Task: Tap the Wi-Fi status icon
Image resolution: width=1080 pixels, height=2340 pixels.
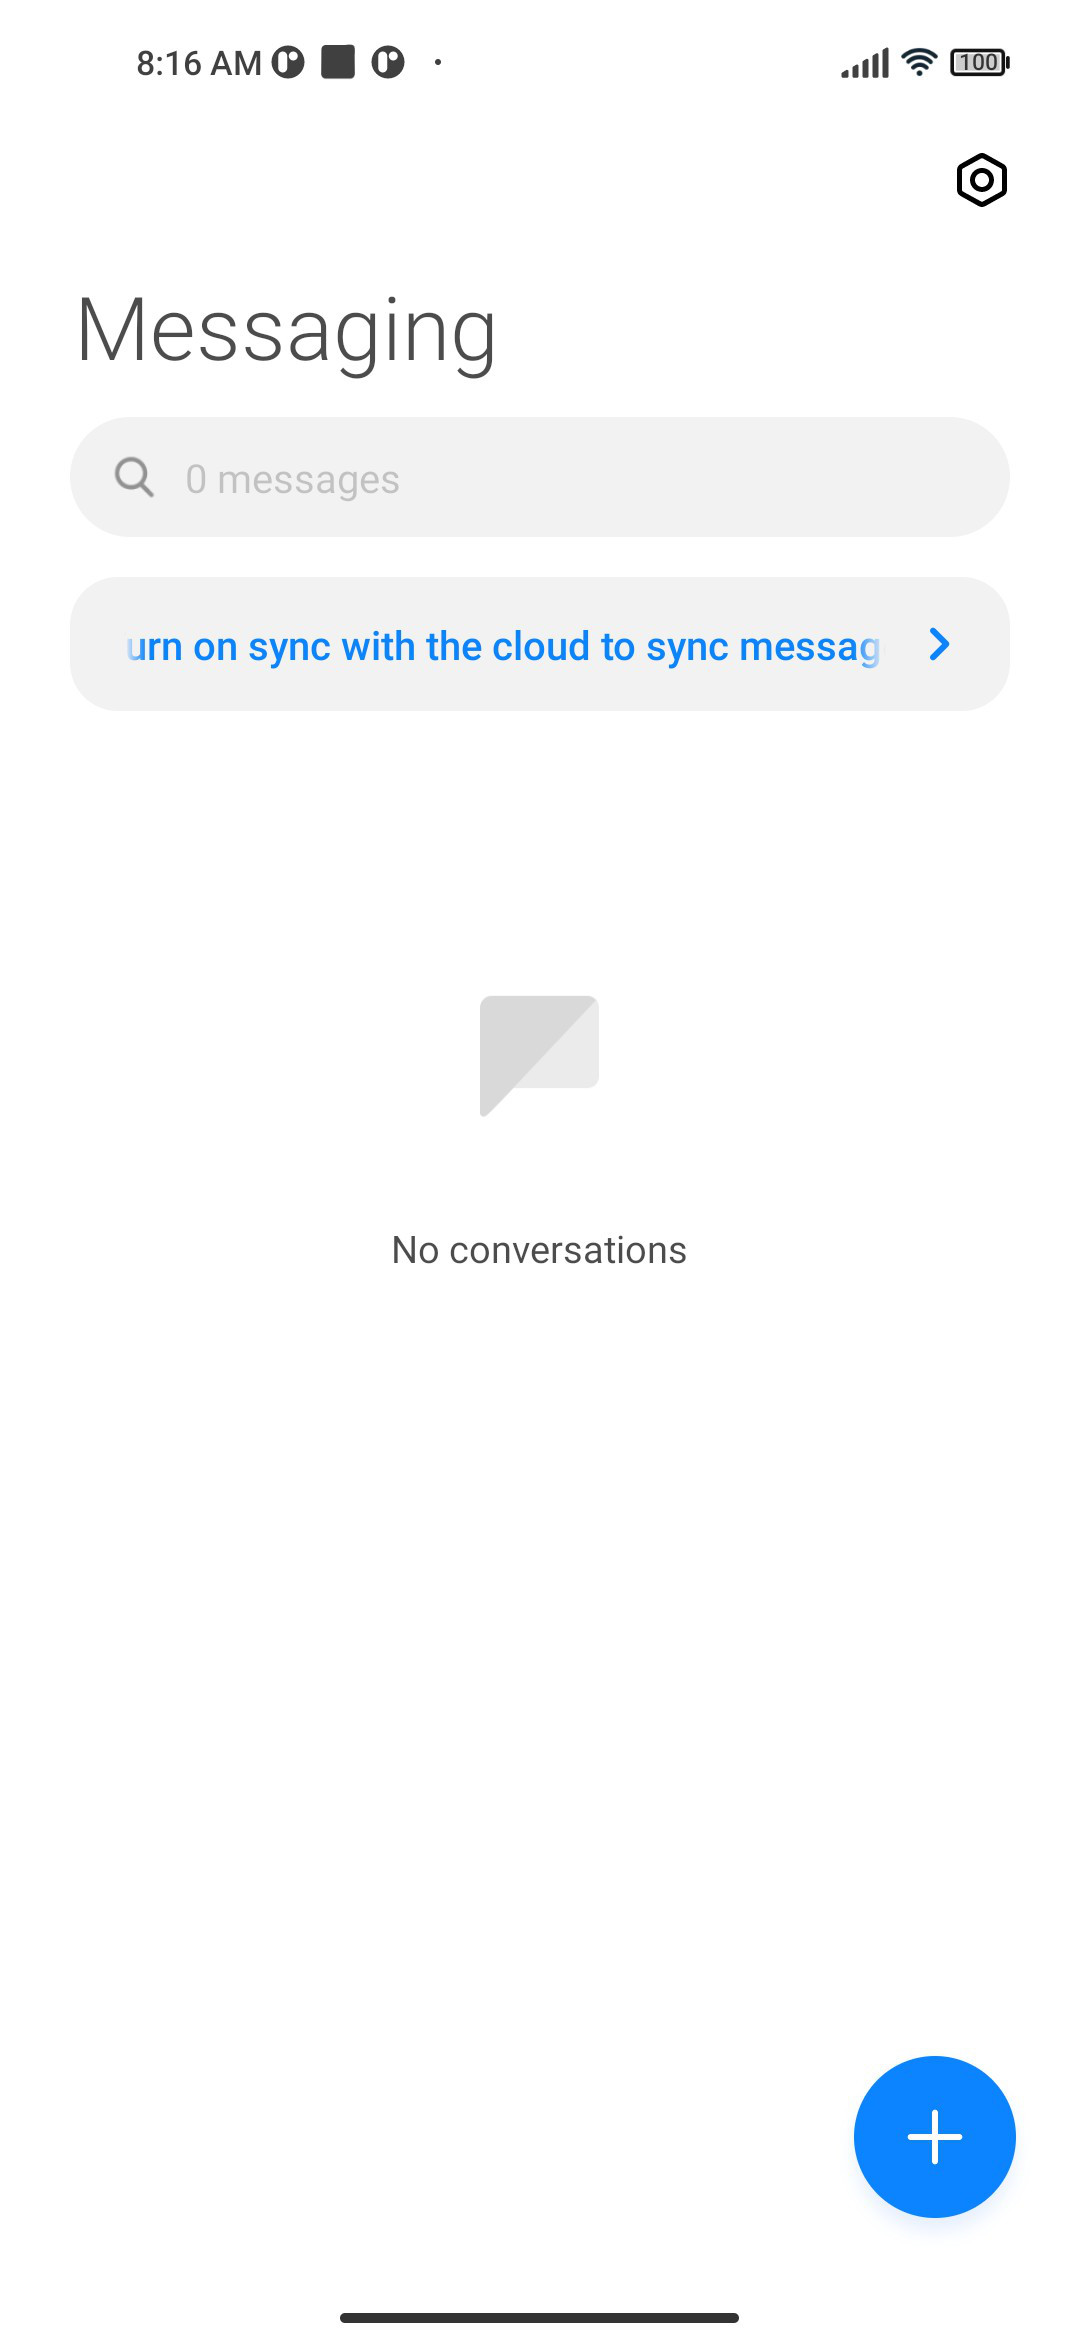Action: tap(918, 62)
